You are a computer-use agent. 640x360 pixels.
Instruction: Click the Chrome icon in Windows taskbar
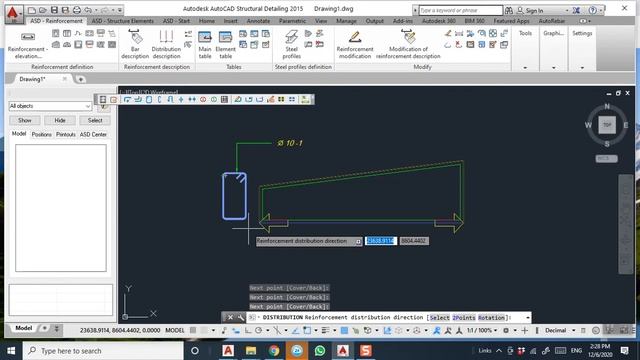tap(274, 351)
